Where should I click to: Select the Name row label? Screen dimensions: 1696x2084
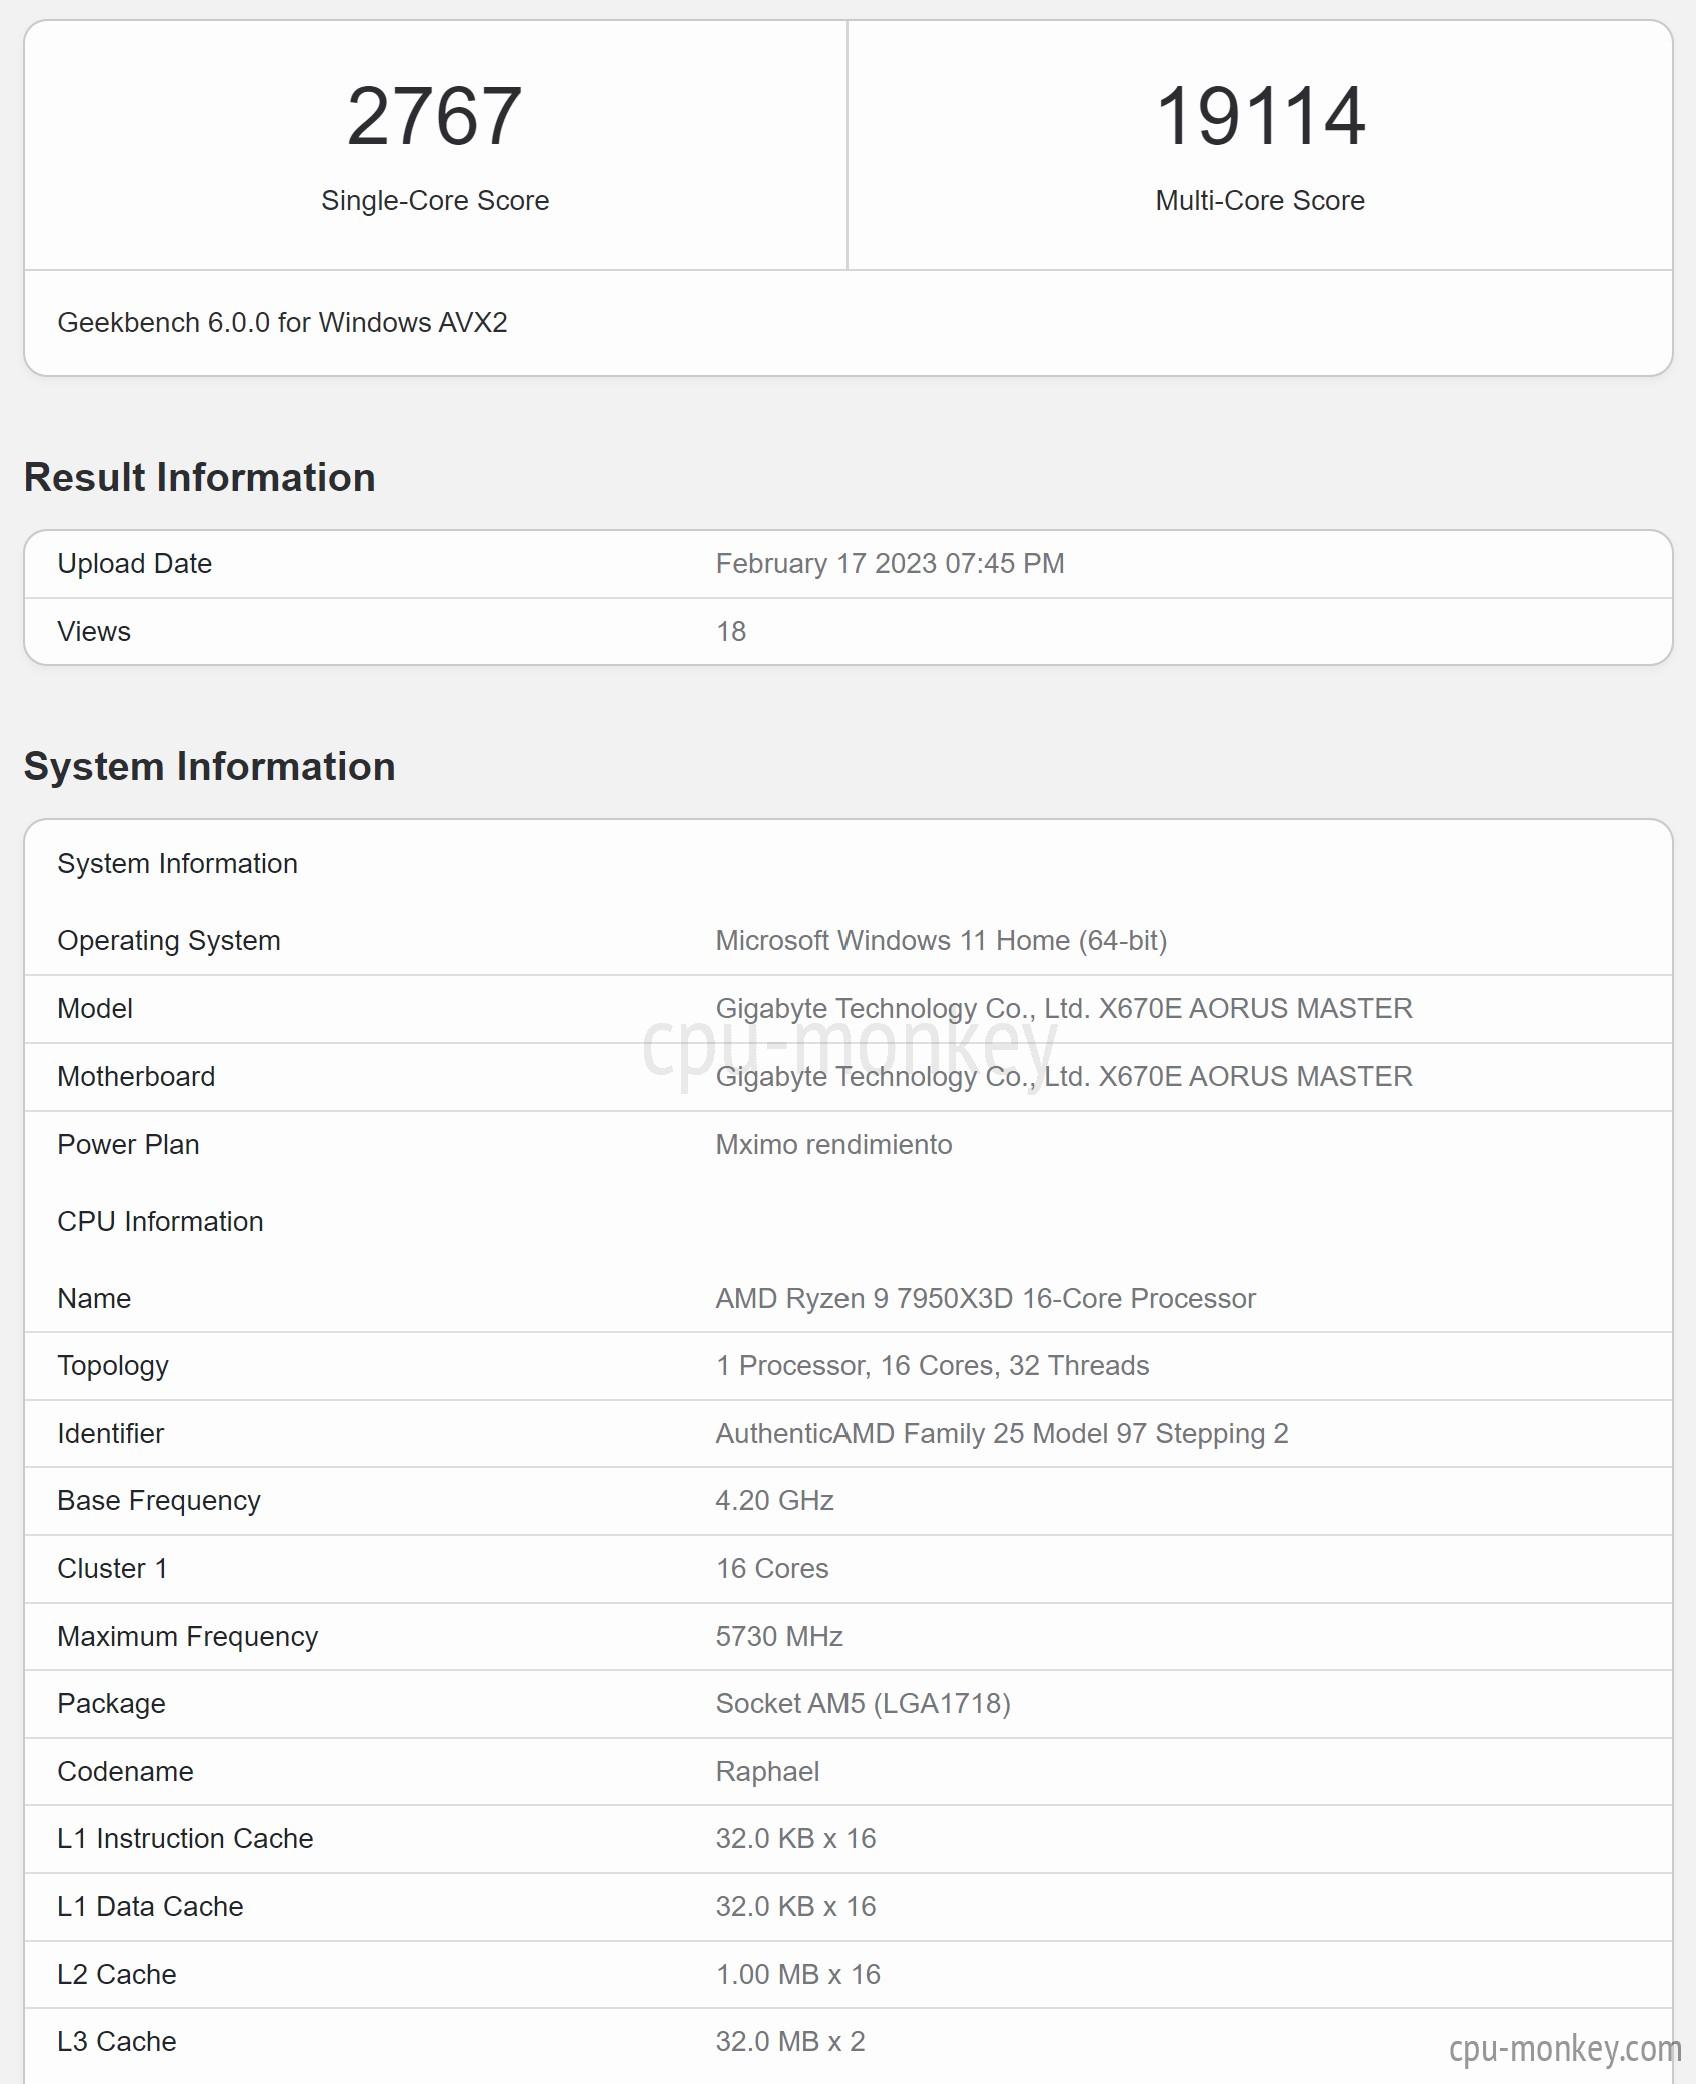tap(94, 1299)
